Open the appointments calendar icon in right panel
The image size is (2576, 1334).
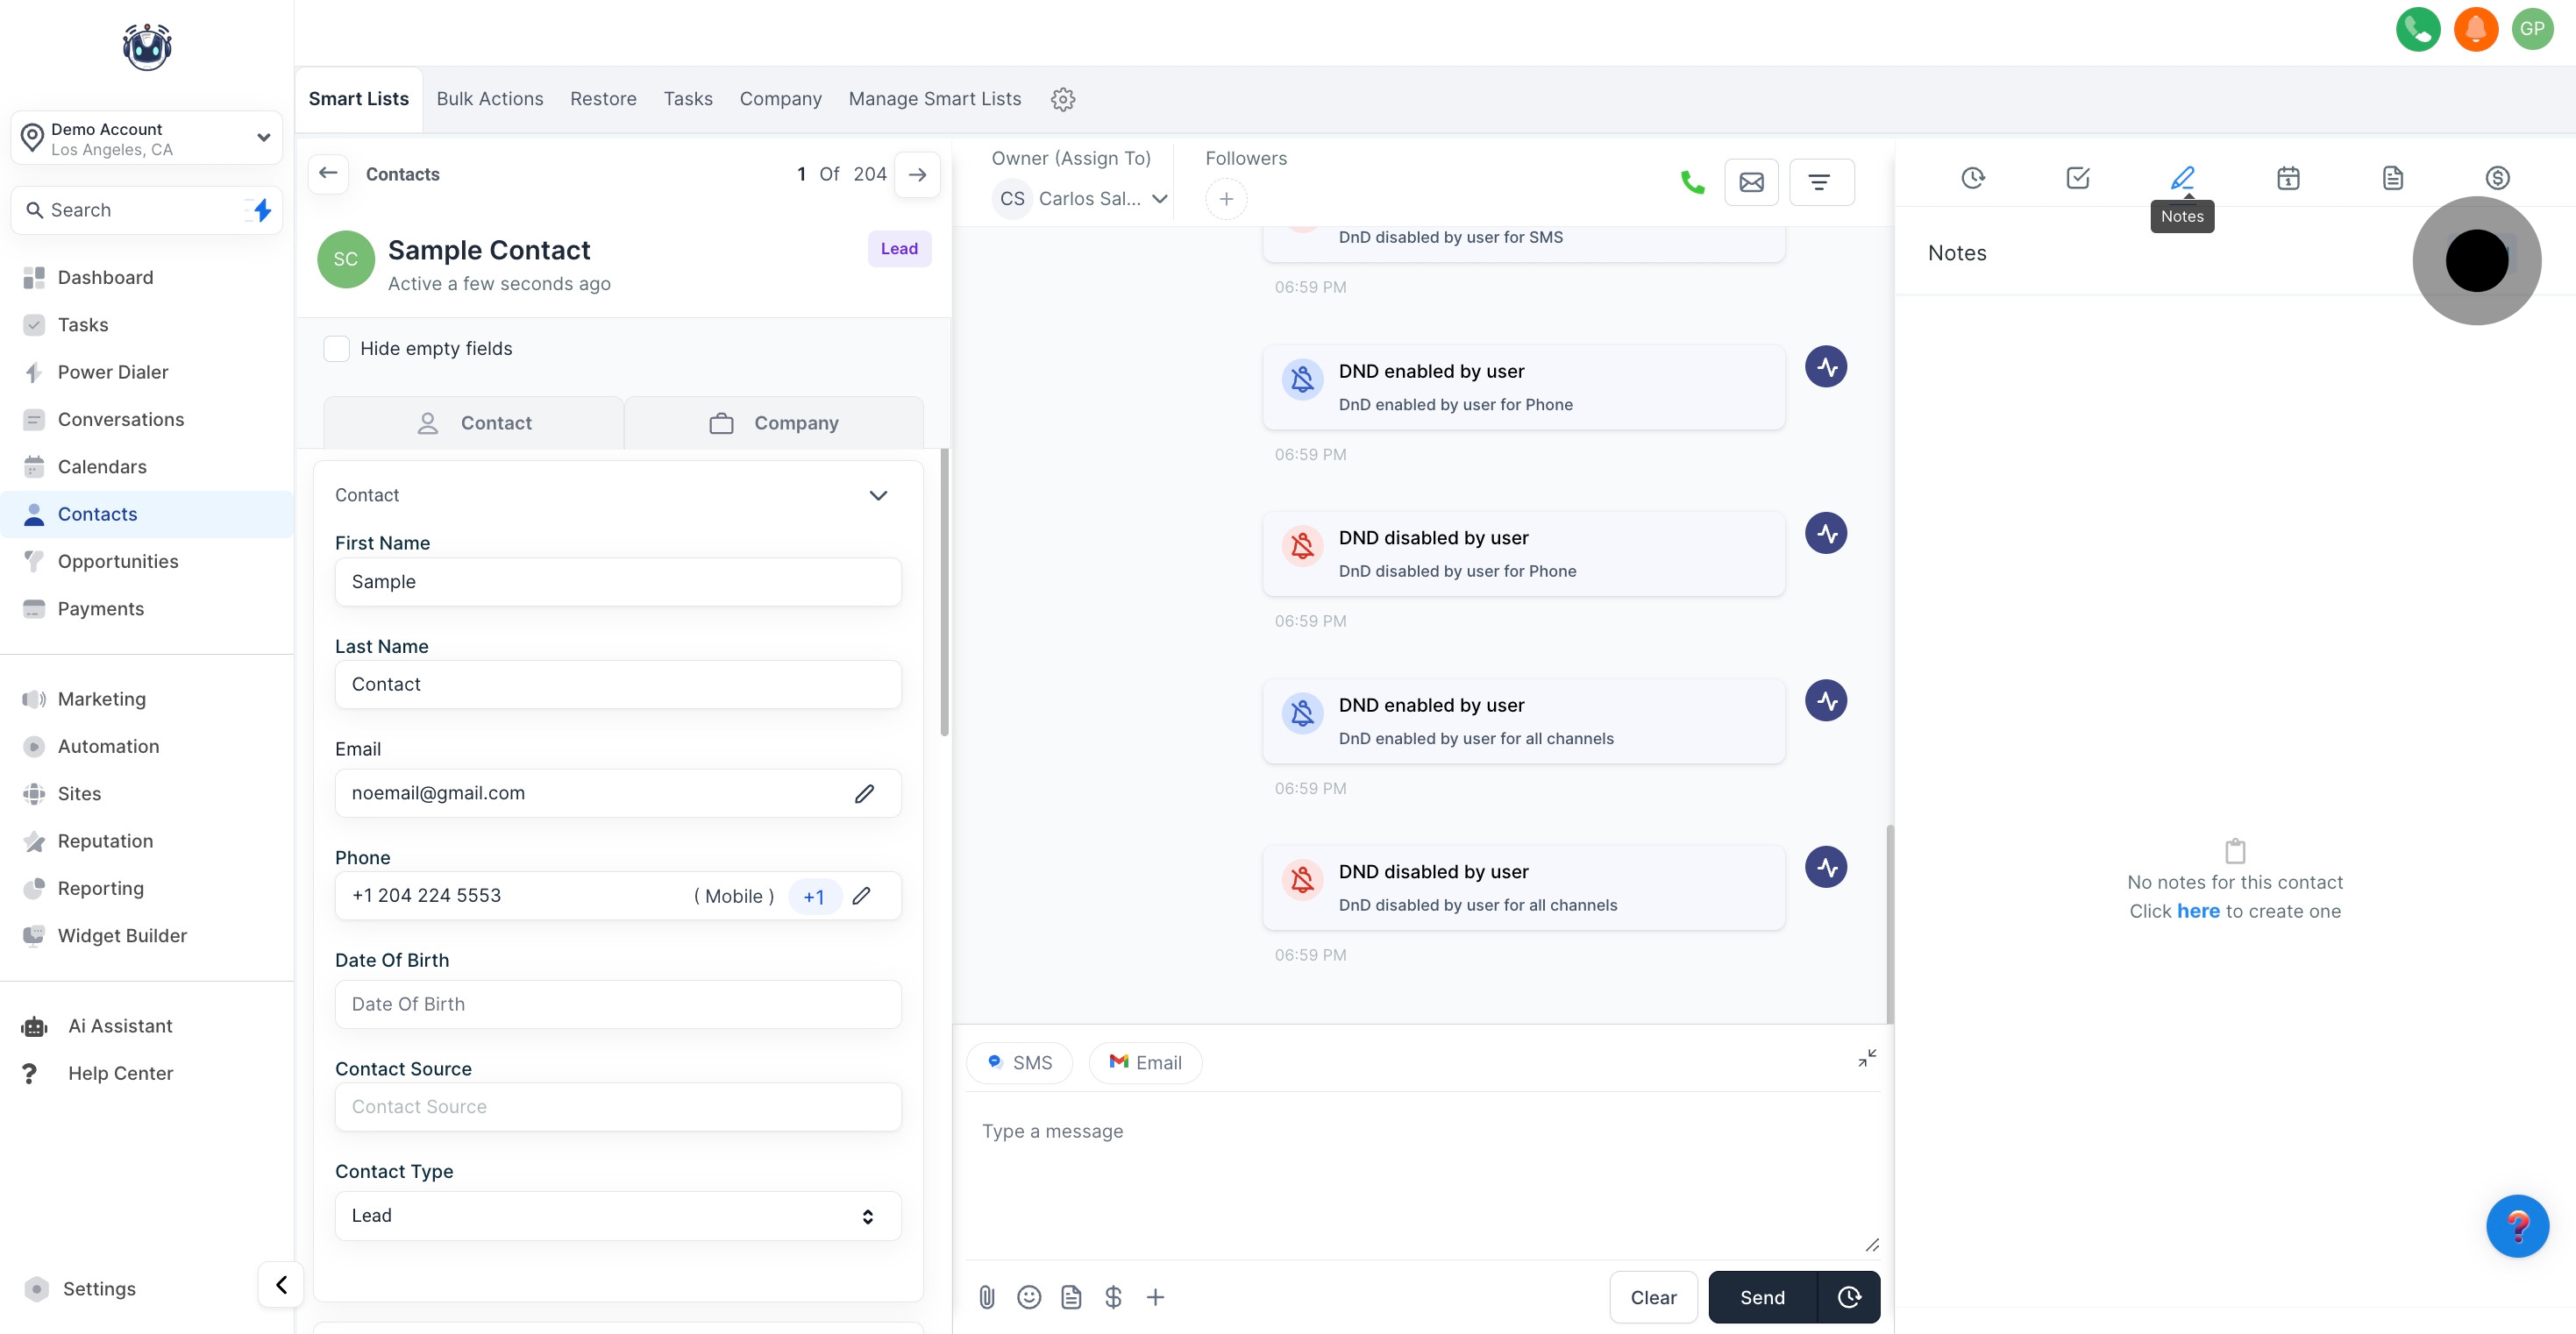pyautogui.click(x=2287, y=178)
